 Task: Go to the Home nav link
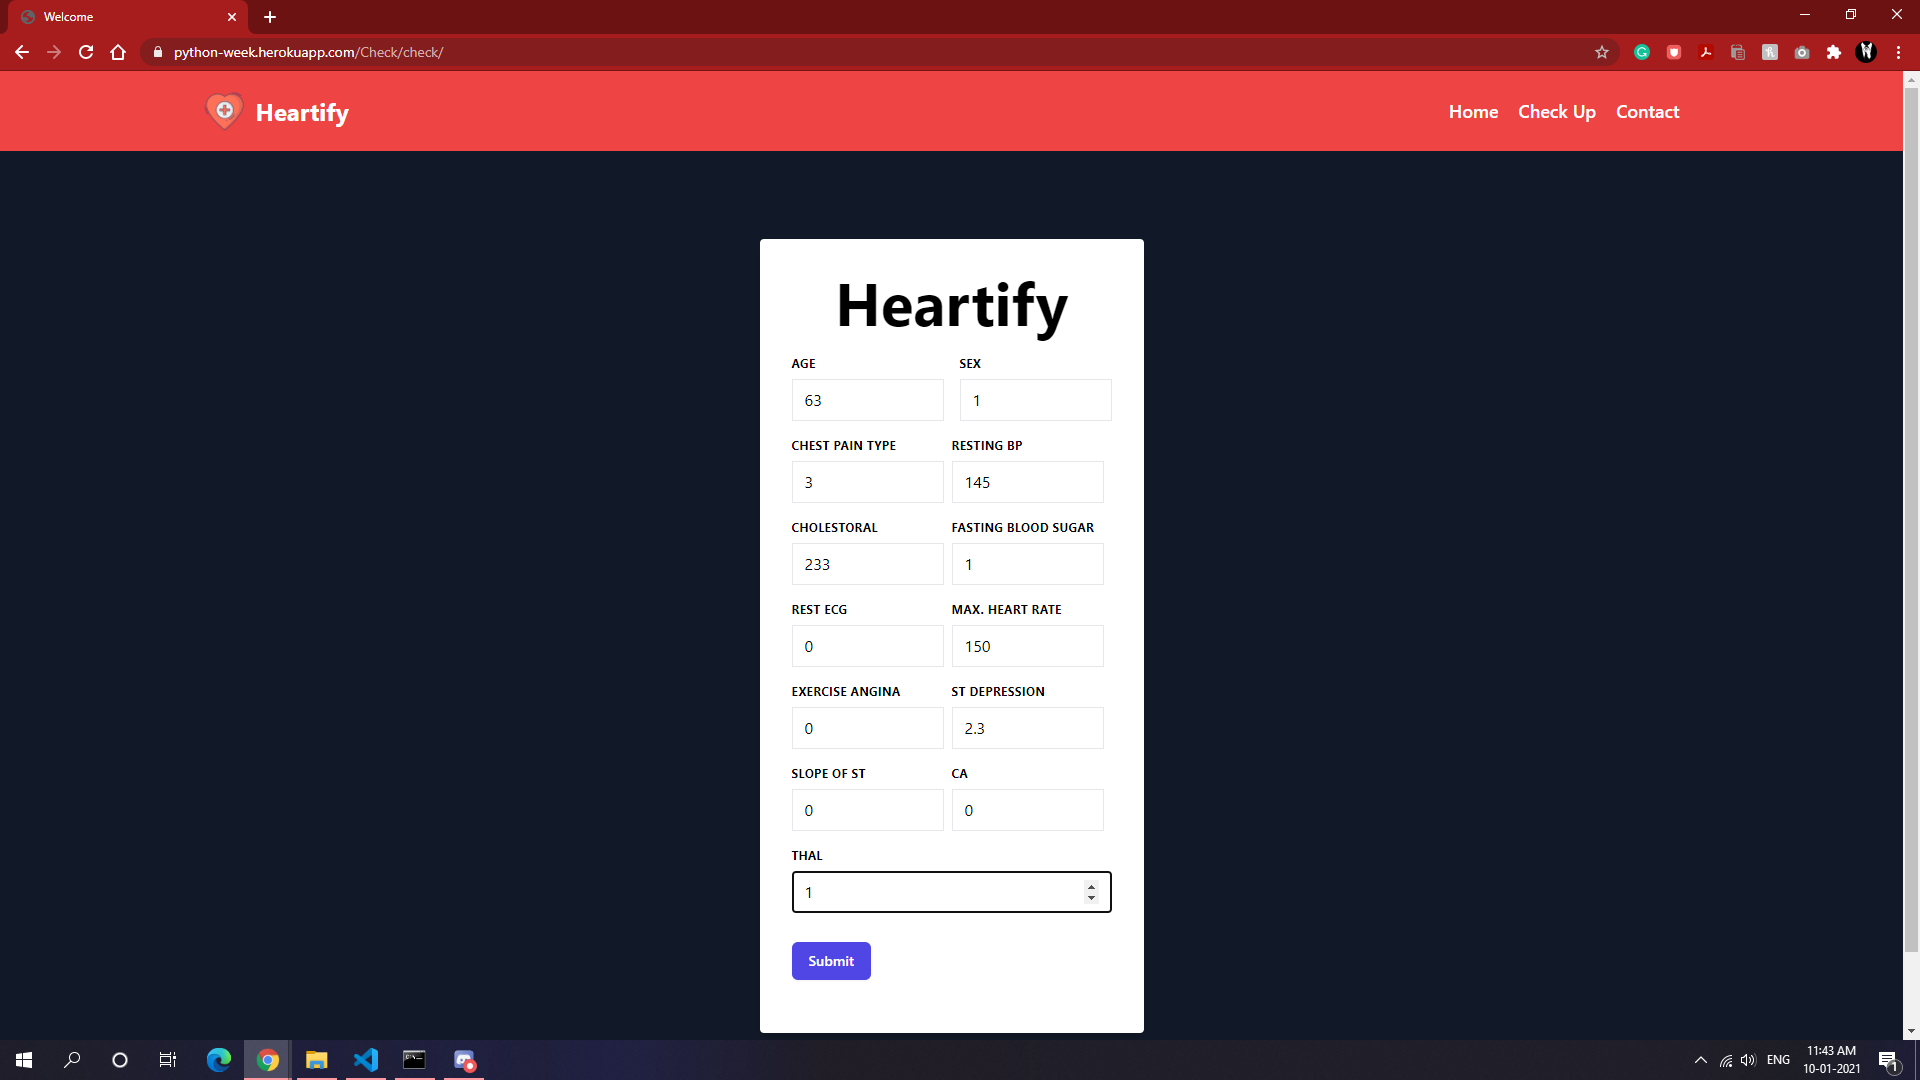pos(1473,112)
